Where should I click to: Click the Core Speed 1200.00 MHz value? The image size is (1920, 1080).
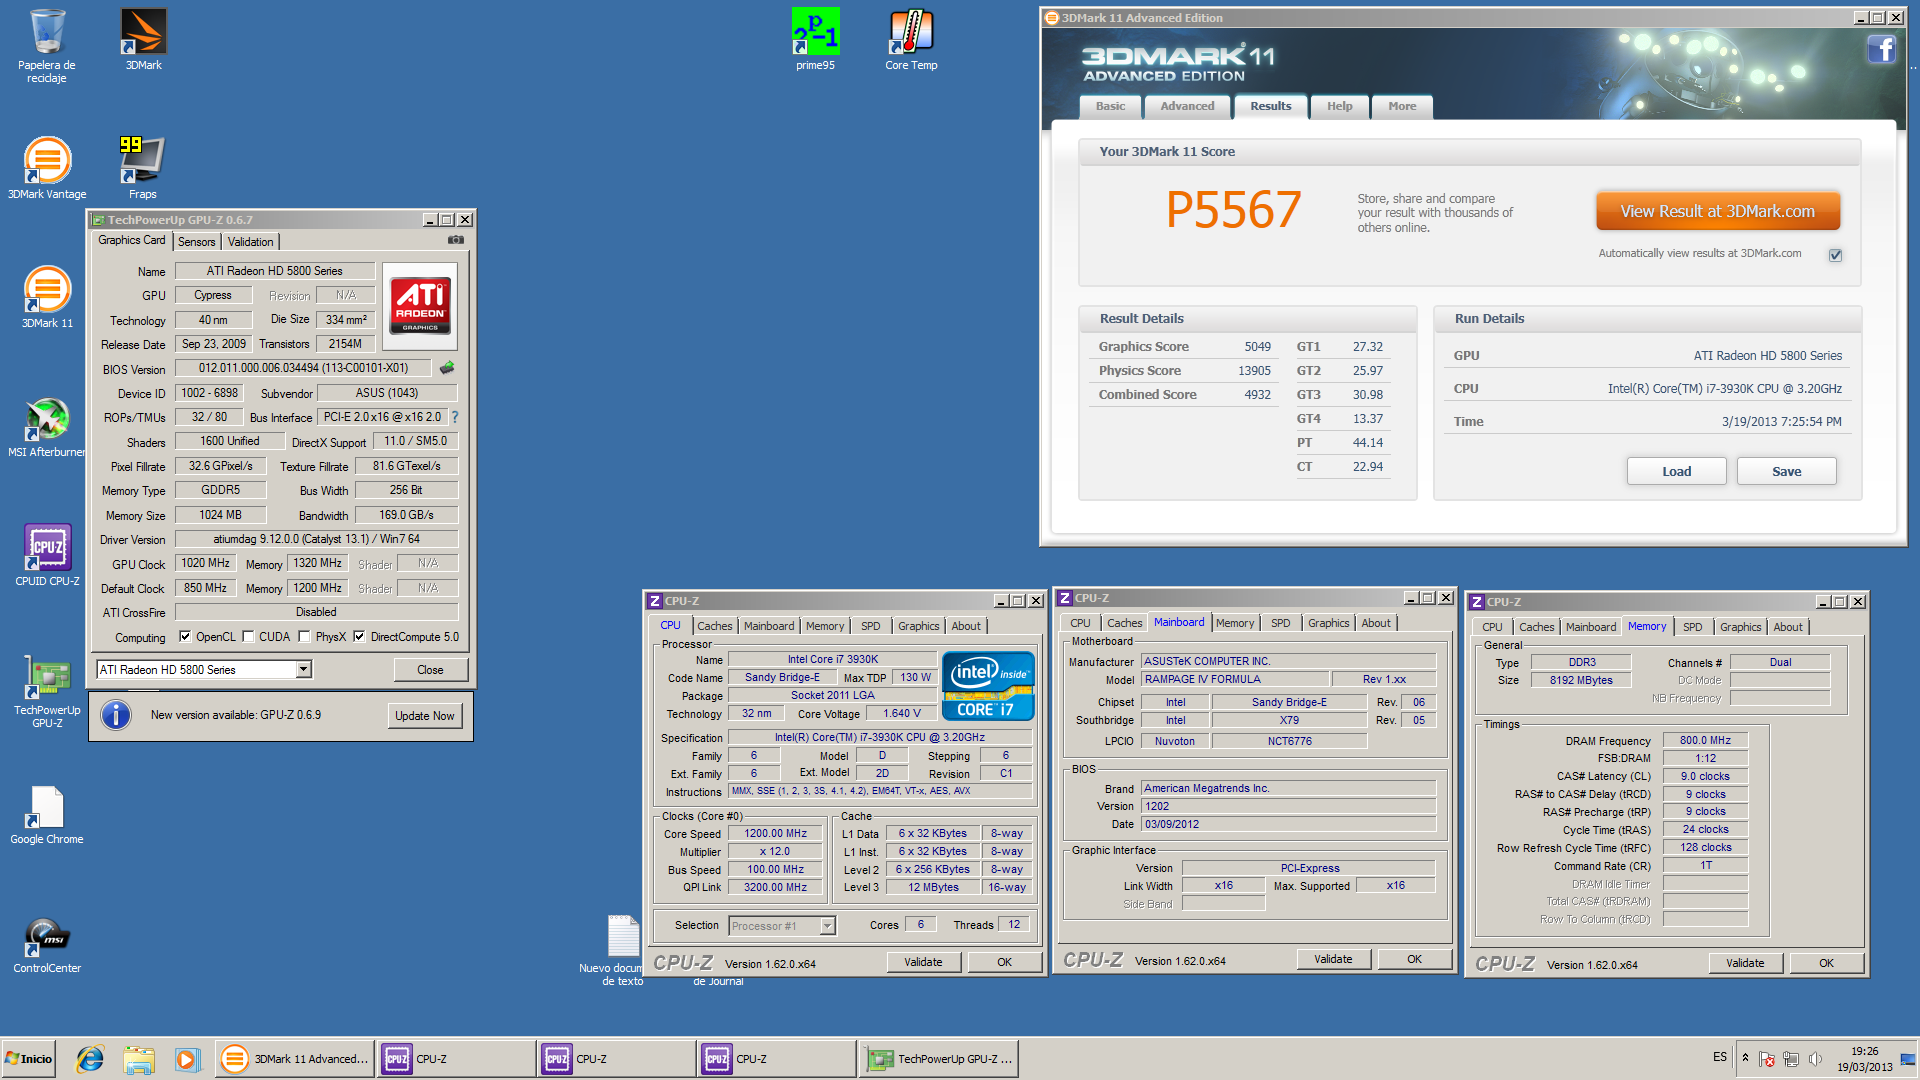(x=775, y=834)
